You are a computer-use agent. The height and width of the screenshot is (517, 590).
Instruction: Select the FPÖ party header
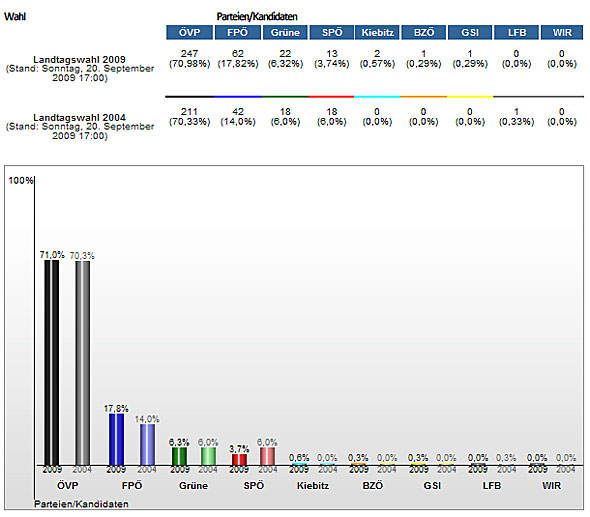237,32
